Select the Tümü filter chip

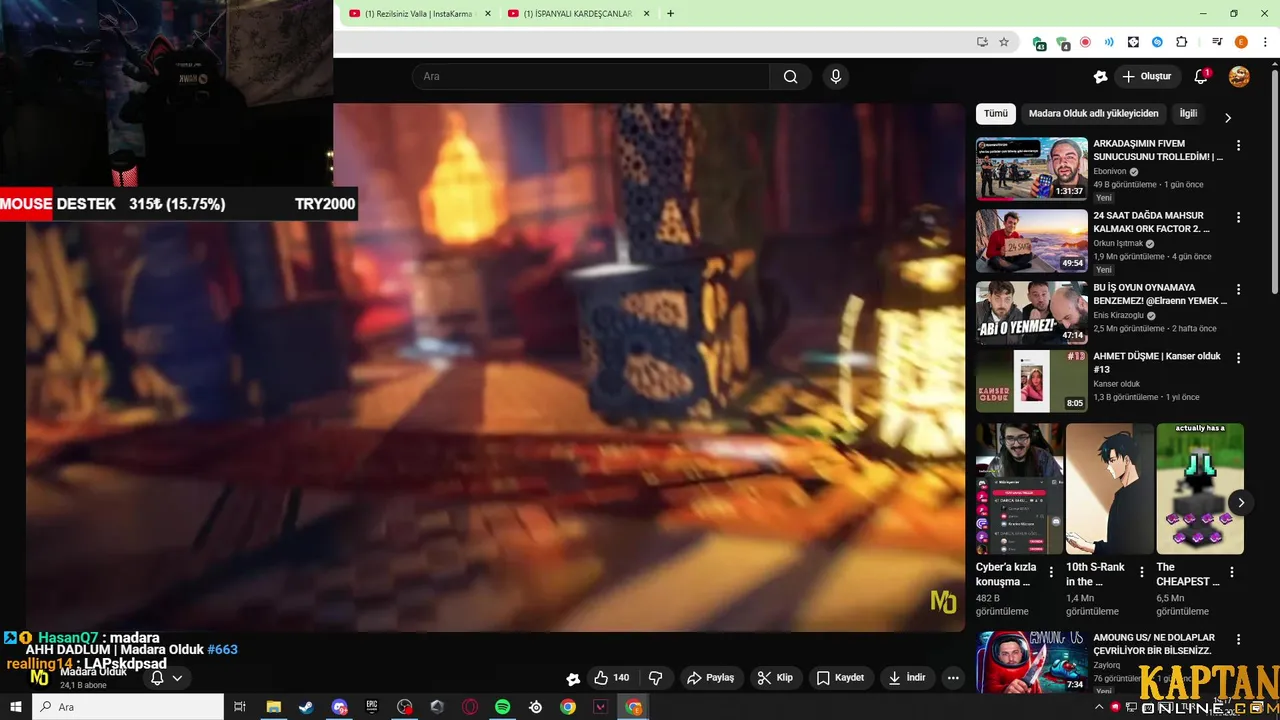[x=996, y=114]
